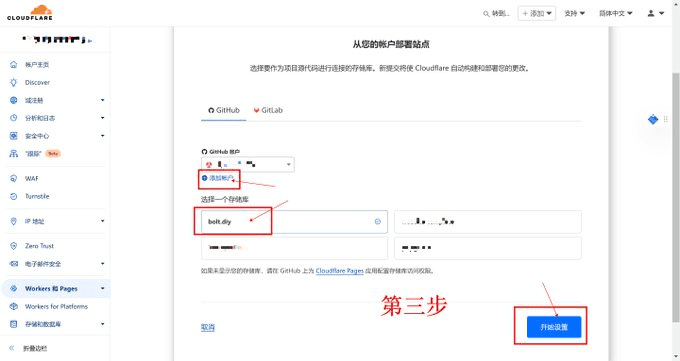The width and height of the screenshot is (680, 361).
Task: Click the blue diamond floating widget icon
Action: tap(653, 119)
